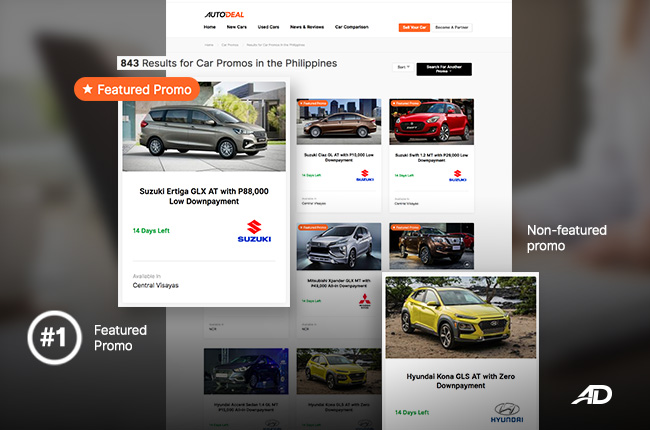Click Suzuki logo on Ciaz card
The height and width of the screenshot is (430, 650).
pyautogui.click(x=365, y=175)
